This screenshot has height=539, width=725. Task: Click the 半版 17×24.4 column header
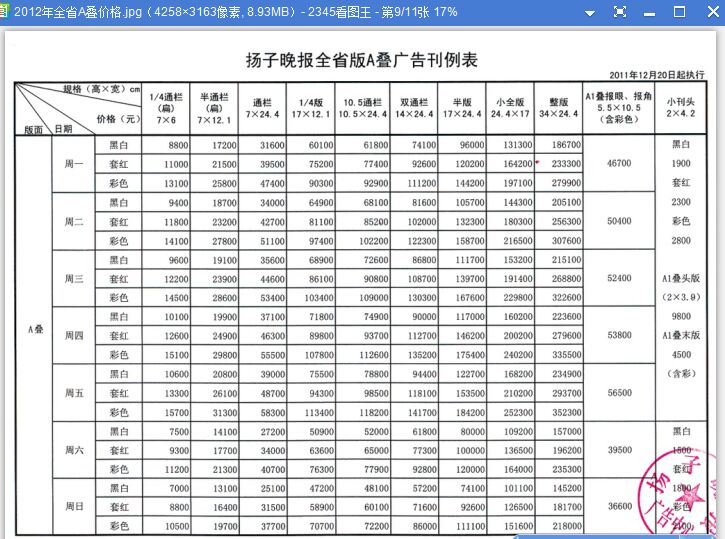click(462, 108)
